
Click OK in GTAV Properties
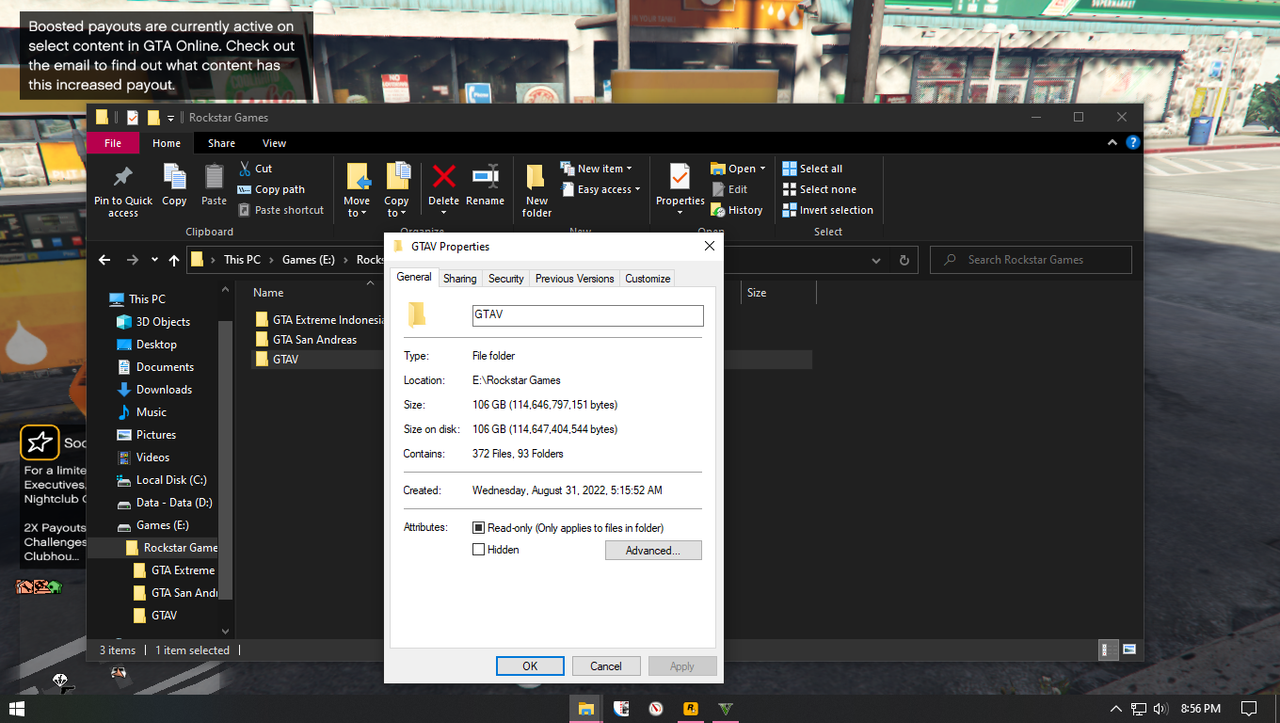click(530, 666)
